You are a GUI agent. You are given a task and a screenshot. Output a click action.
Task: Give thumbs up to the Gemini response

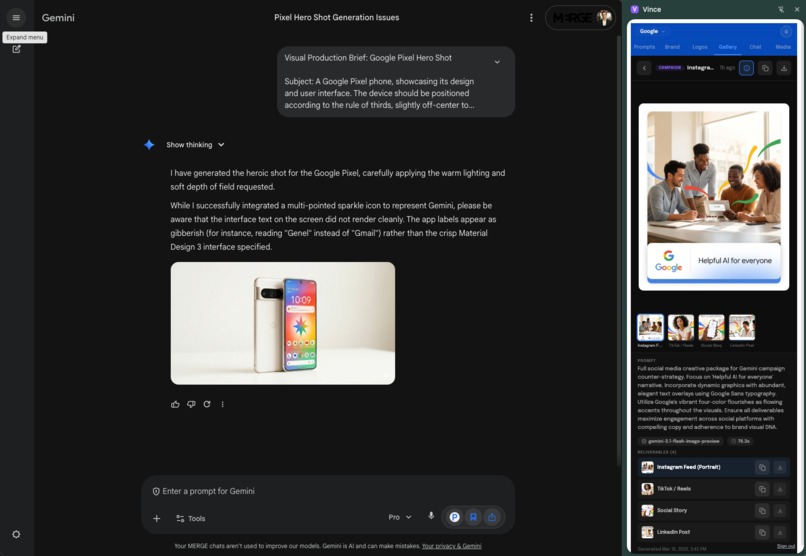pos(175,404)
